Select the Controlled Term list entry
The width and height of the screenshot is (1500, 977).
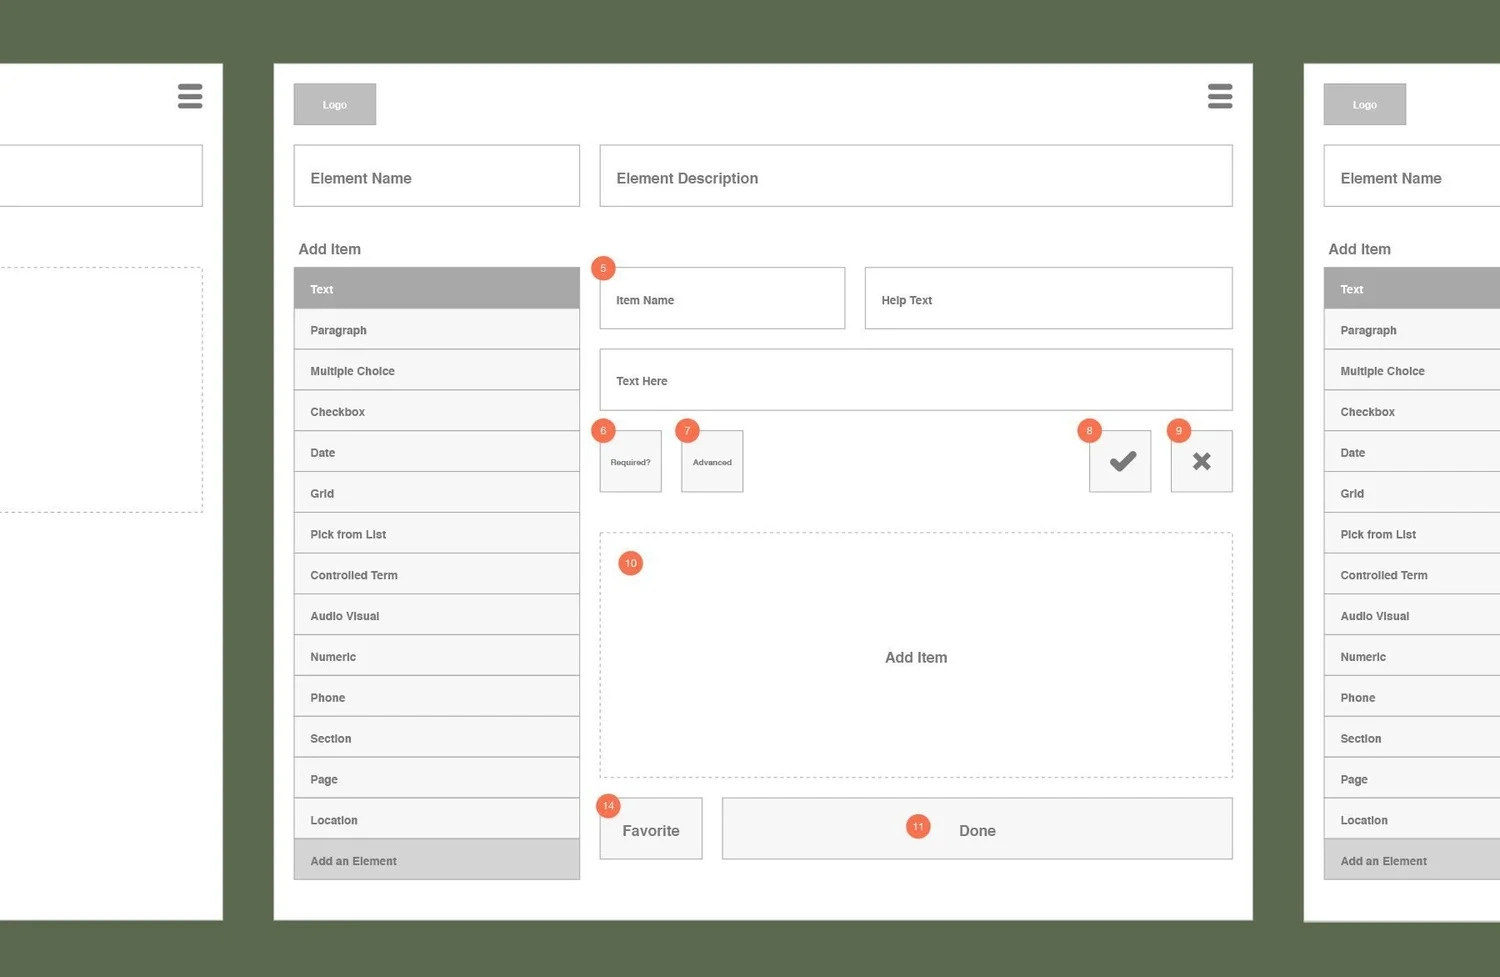436,575
